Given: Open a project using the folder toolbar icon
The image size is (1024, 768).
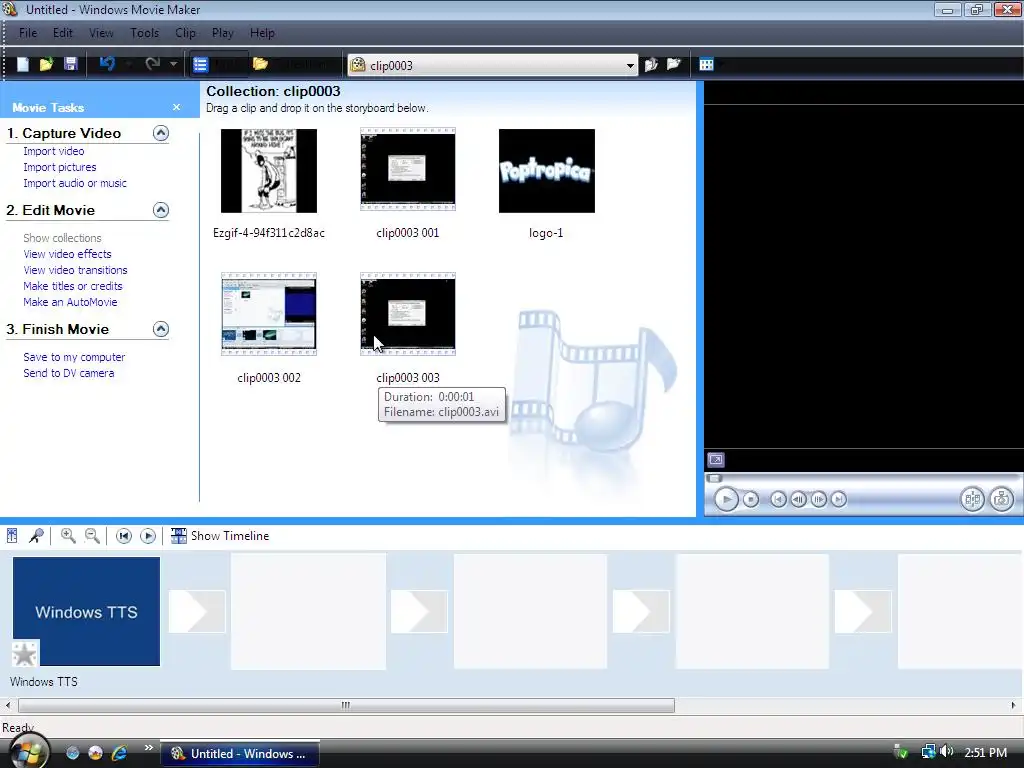Looking at the screenshot, I should pos(46,64).
